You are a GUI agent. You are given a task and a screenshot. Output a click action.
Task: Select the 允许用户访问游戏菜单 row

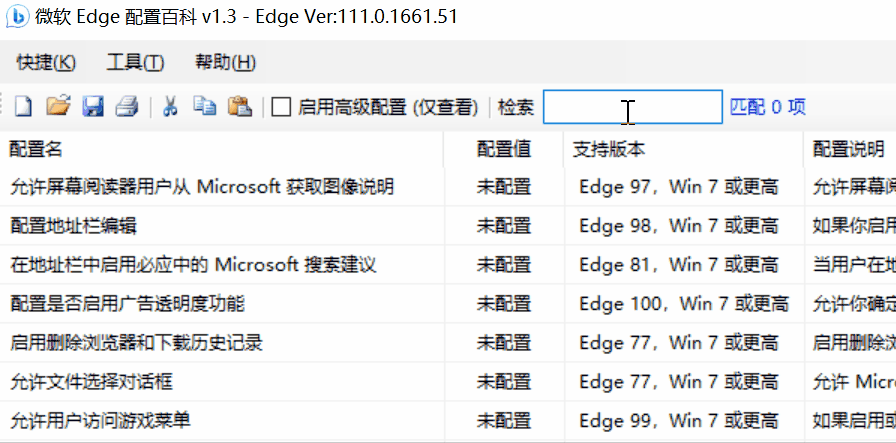[100, 421]
